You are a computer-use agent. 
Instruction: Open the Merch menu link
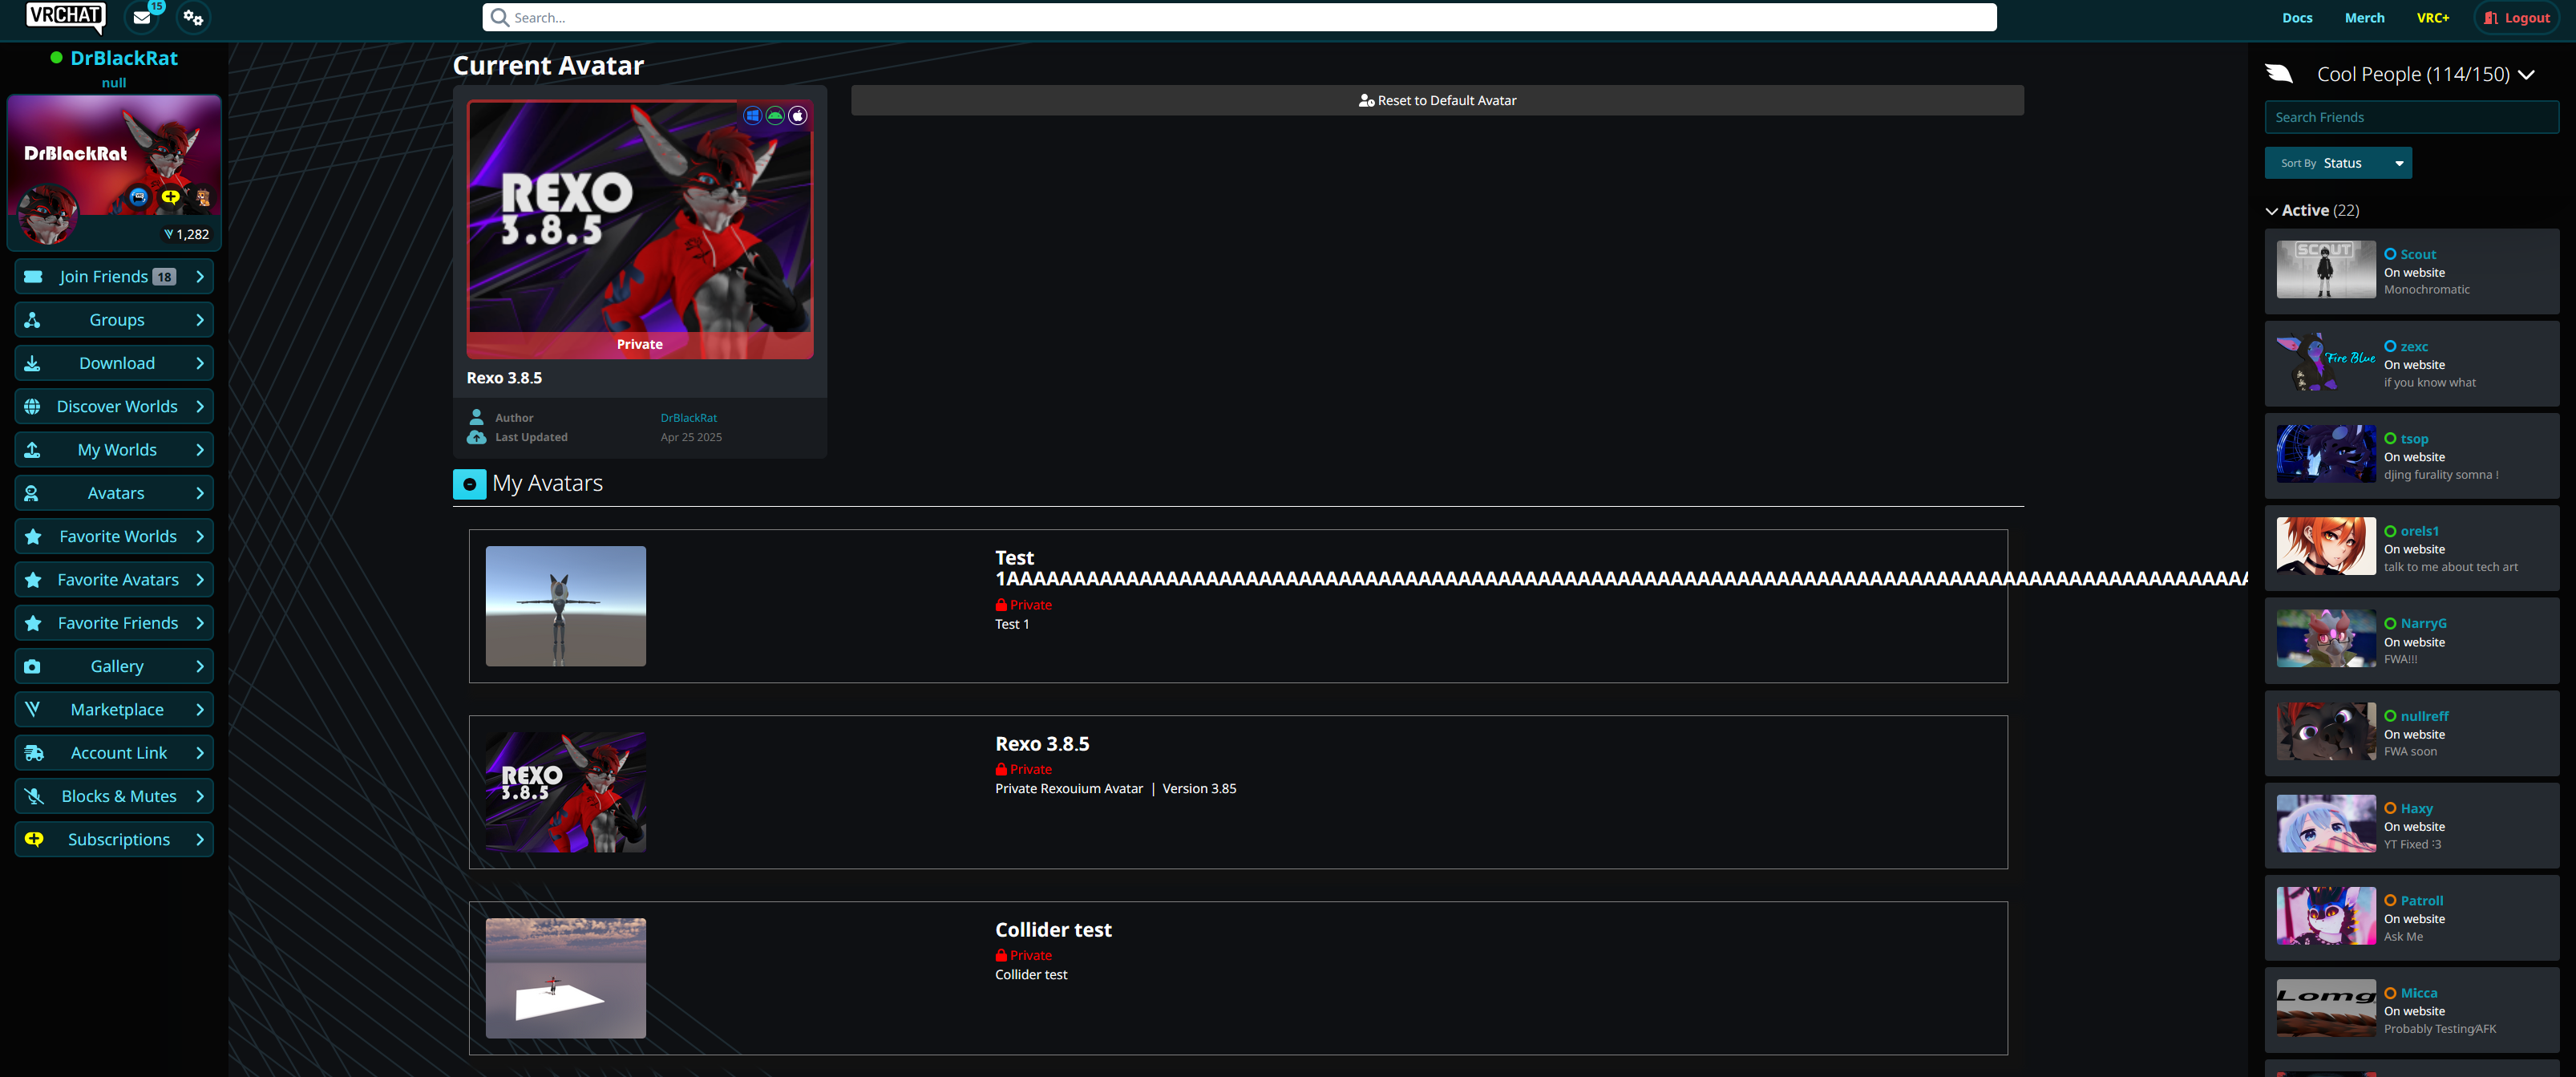point(2364,18)
